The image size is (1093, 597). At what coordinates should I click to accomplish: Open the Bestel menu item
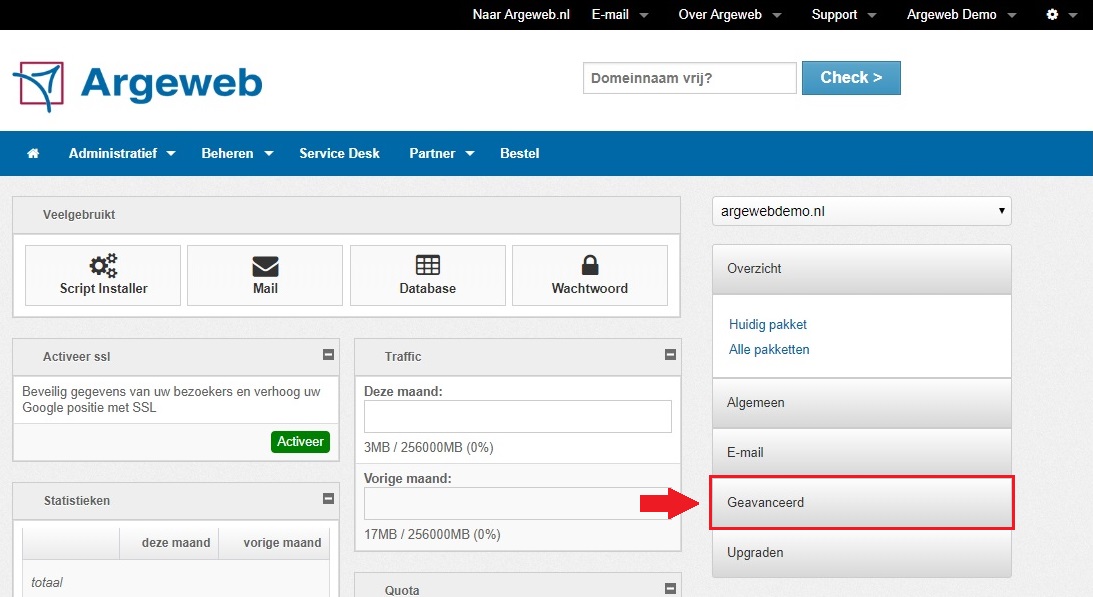[x=519, y=153]
